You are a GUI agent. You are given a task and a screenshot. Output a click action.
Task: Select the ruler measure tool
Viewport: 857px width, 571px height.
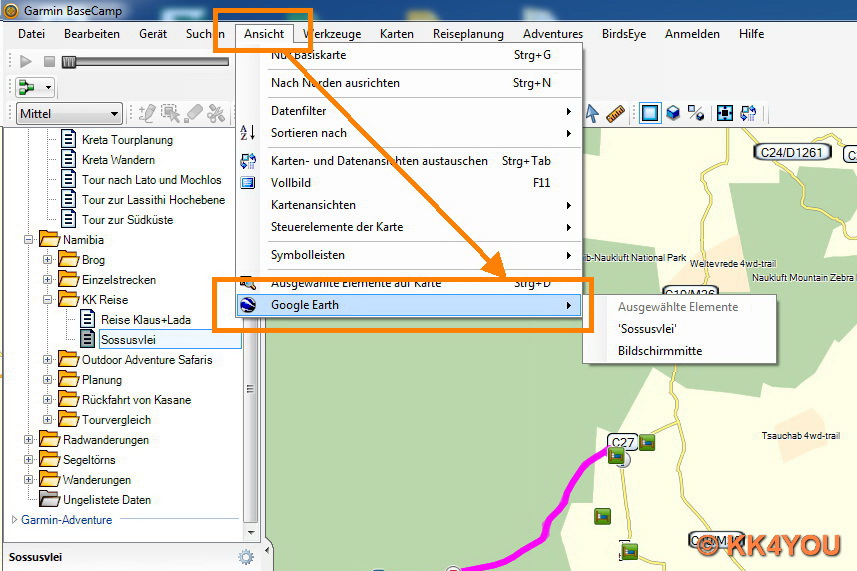[x=615, y=113]
